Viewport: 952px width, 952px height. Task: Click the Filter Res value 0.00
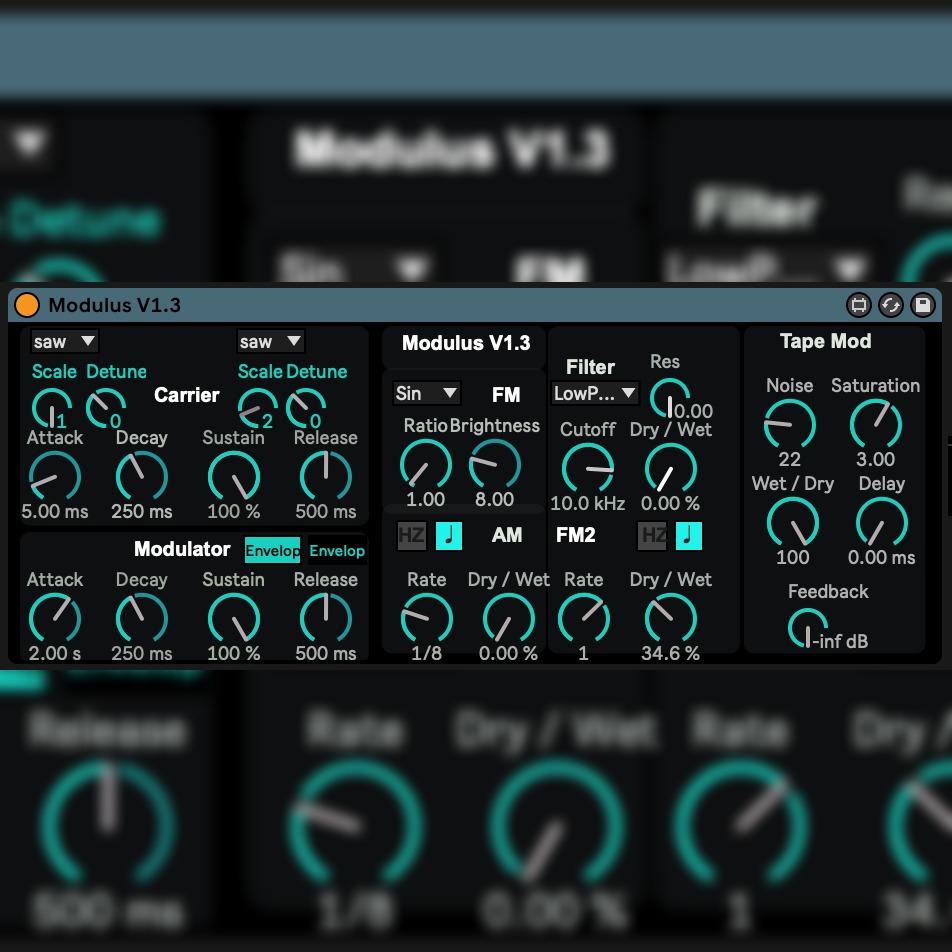693,411
